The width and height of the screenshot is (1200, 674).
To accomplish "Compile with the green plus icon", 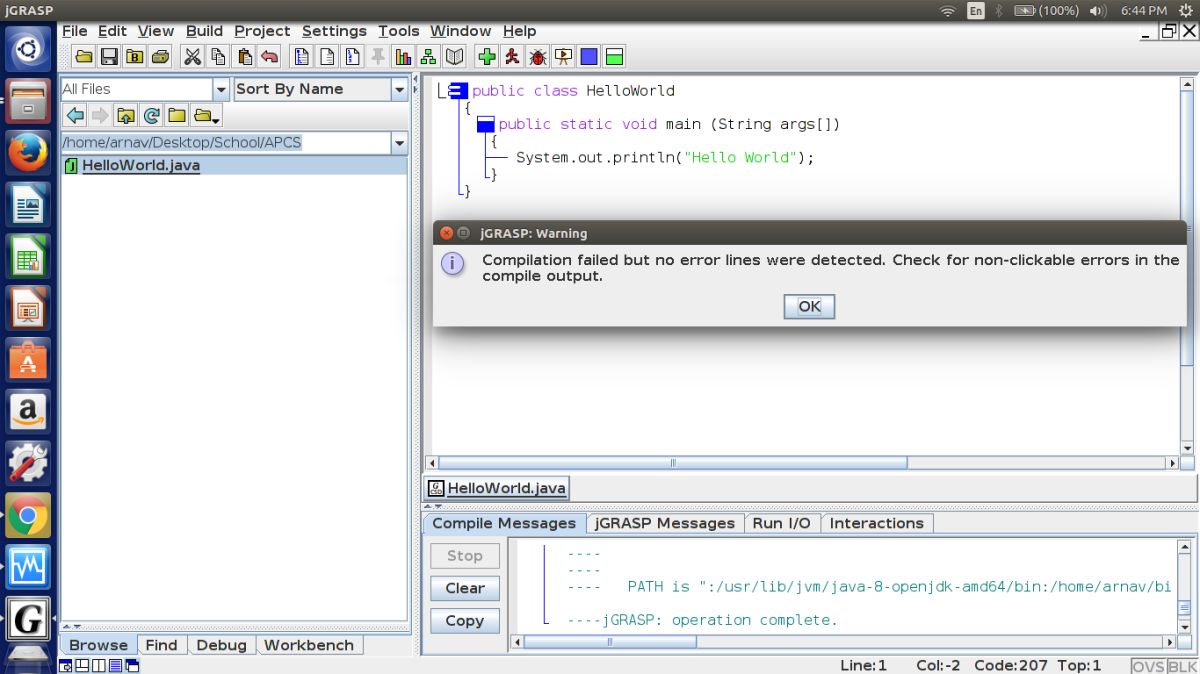I will coord(487,56).
